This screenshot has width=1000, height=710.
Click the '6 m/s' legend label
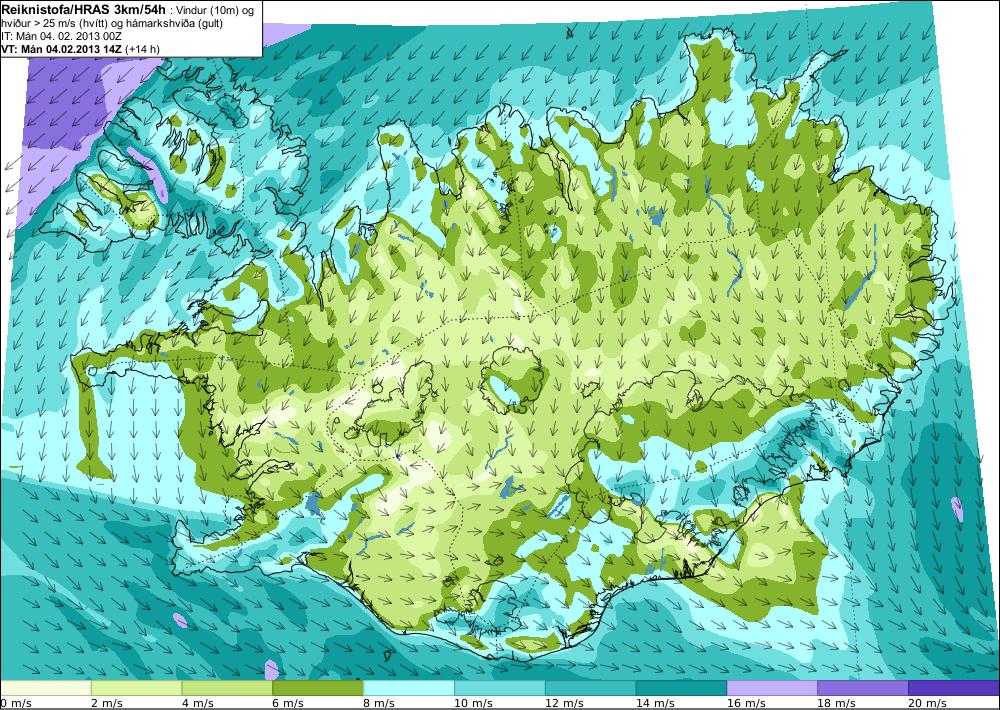(x=288, y=703)
